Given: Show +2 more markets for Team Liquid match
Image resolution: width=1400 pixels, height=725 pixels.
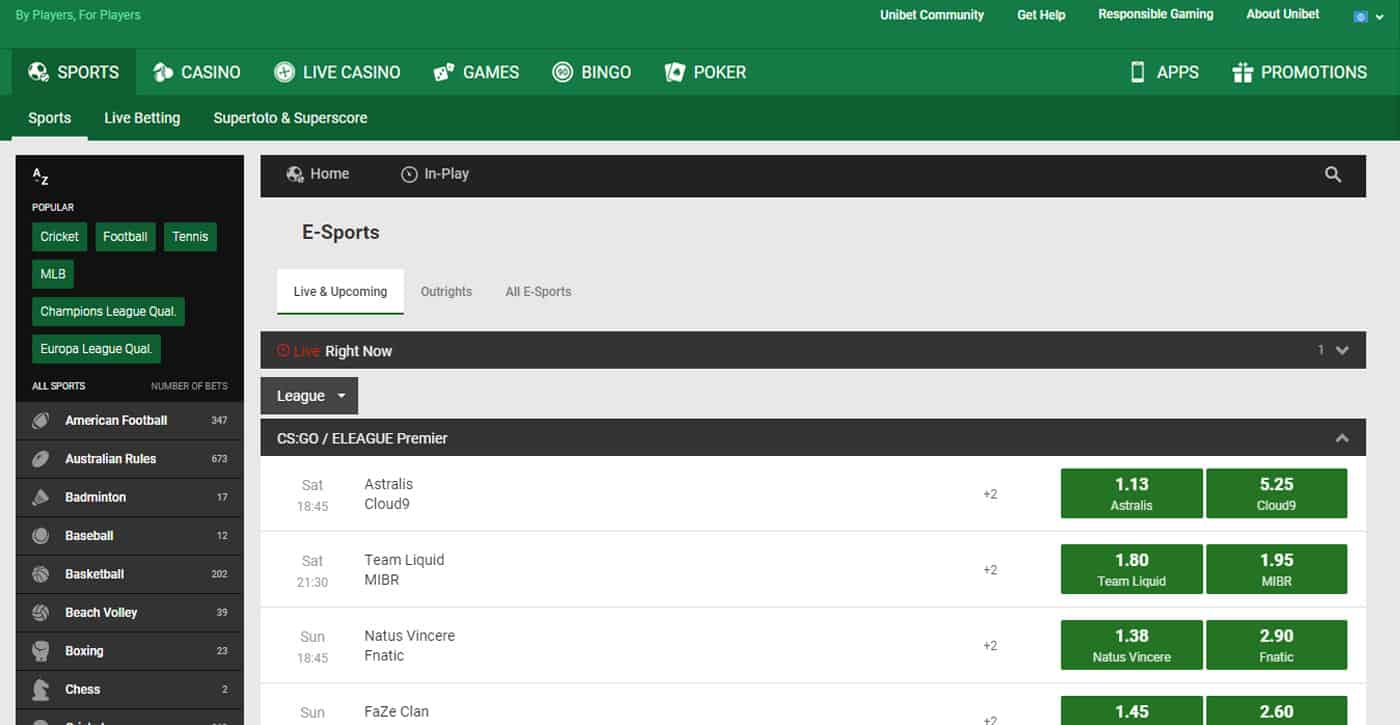Looking at the screenshot, I should pos(990,570).
